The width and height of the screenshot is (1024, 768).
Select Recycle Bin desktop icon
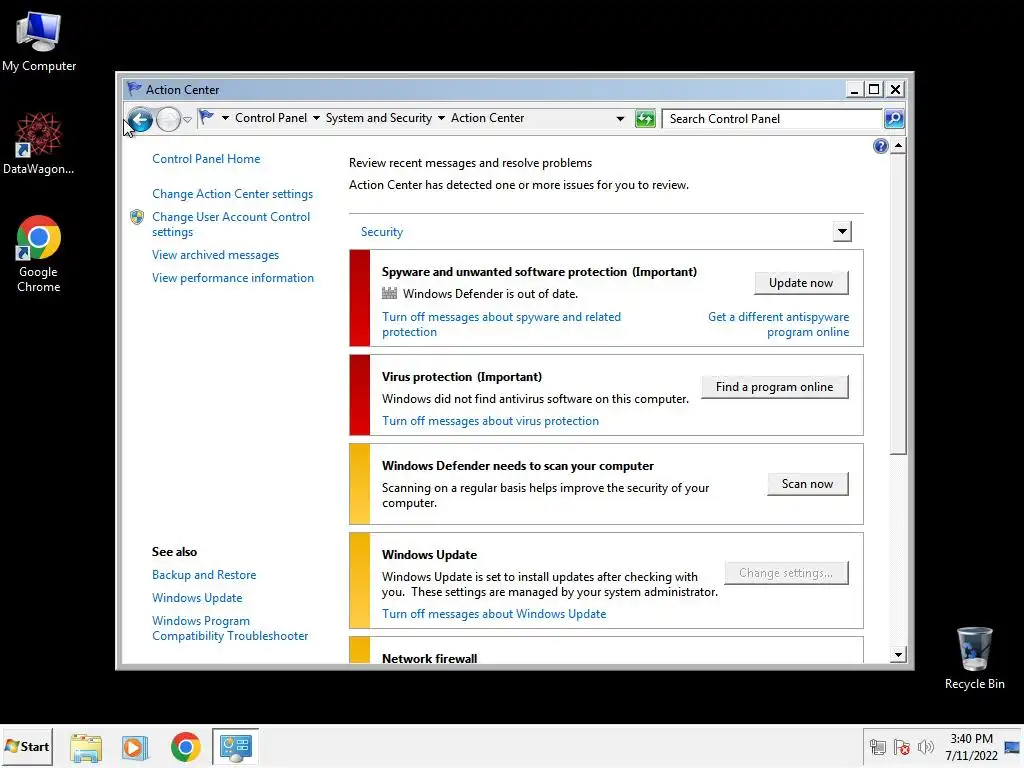point(974,658)
